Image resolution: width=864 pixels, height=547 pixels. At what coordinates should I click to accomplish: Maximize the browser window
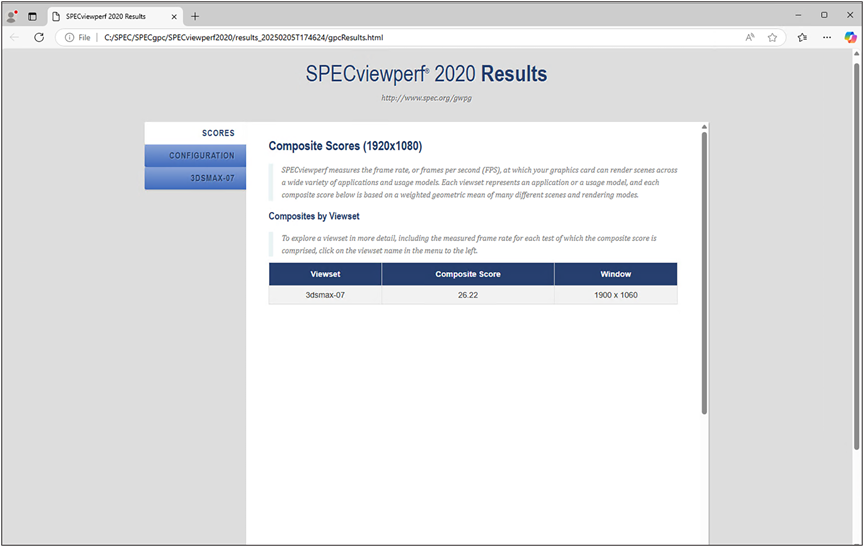pyautogui.click(x=824, y=15)
